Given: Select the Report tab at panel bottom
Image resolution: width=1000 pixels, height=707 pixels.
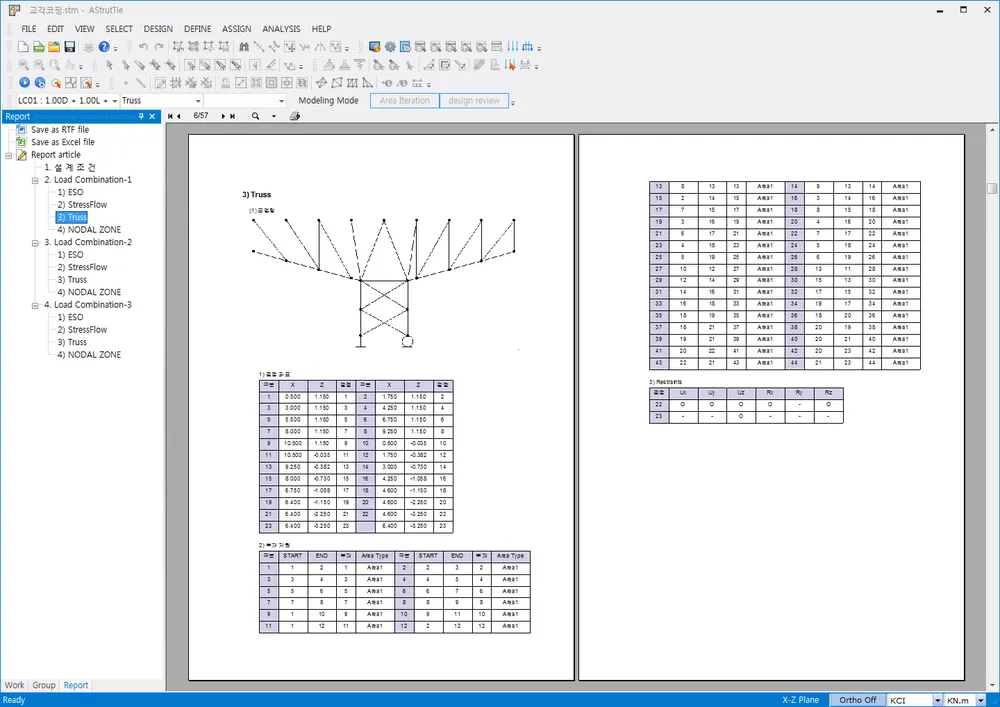Looking at the screenshot, I should [76, 685].
